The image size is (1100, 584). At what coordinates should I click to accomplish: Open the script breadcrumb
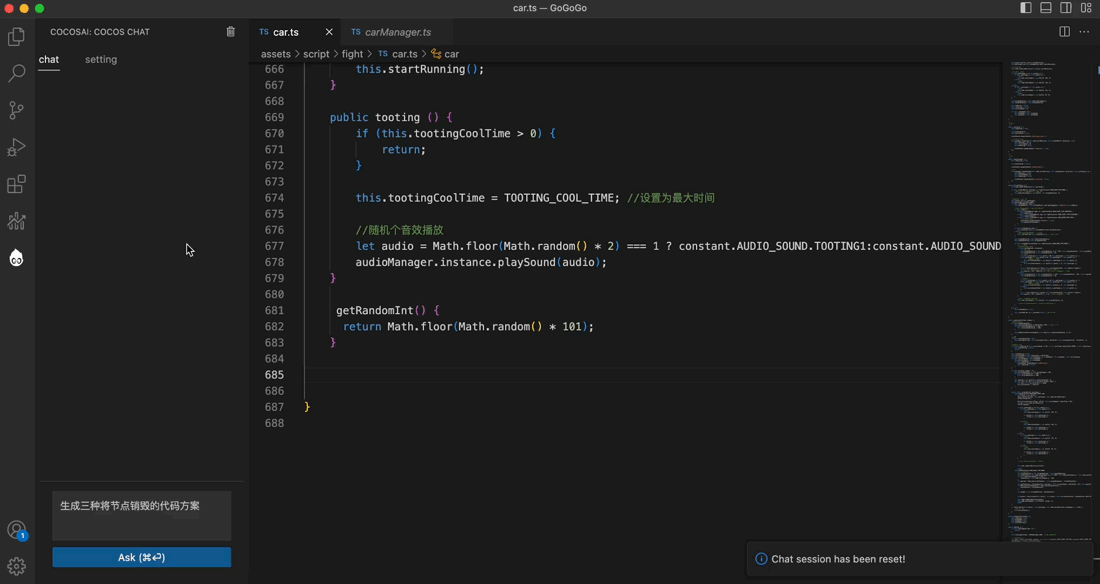[x=316, y=54]
